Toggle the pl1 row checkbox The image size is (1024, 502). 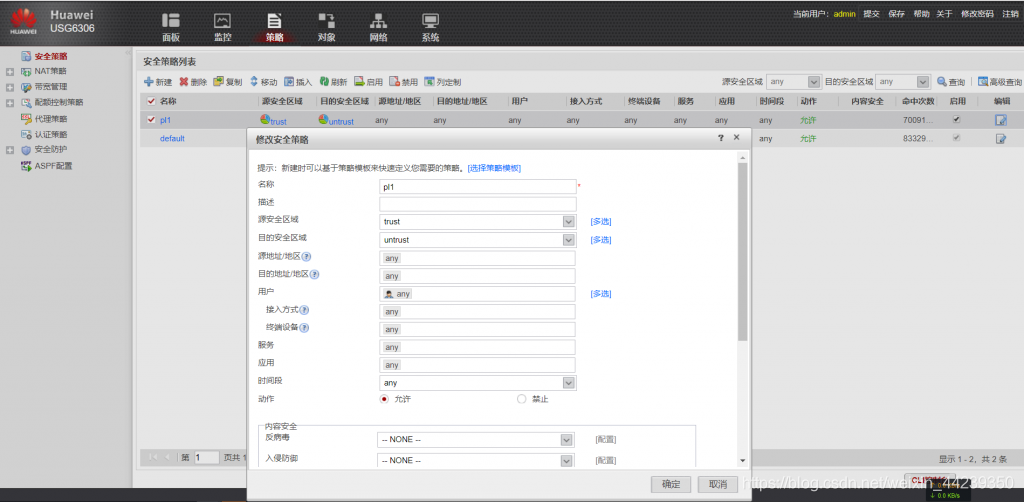(x=152, y=120)
